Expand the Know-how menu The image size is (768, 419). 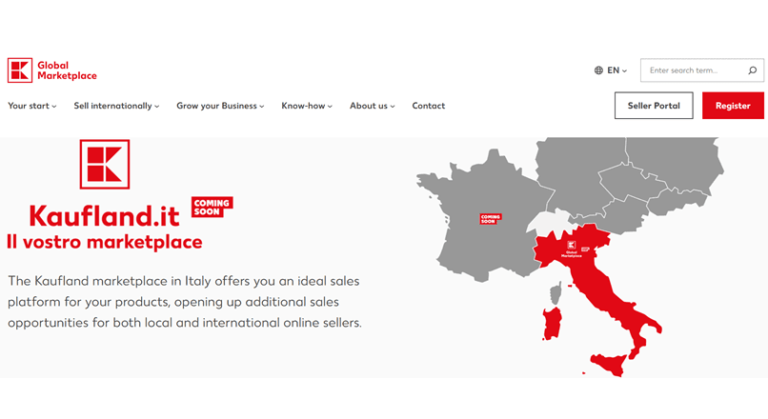(x=307, y=106)
